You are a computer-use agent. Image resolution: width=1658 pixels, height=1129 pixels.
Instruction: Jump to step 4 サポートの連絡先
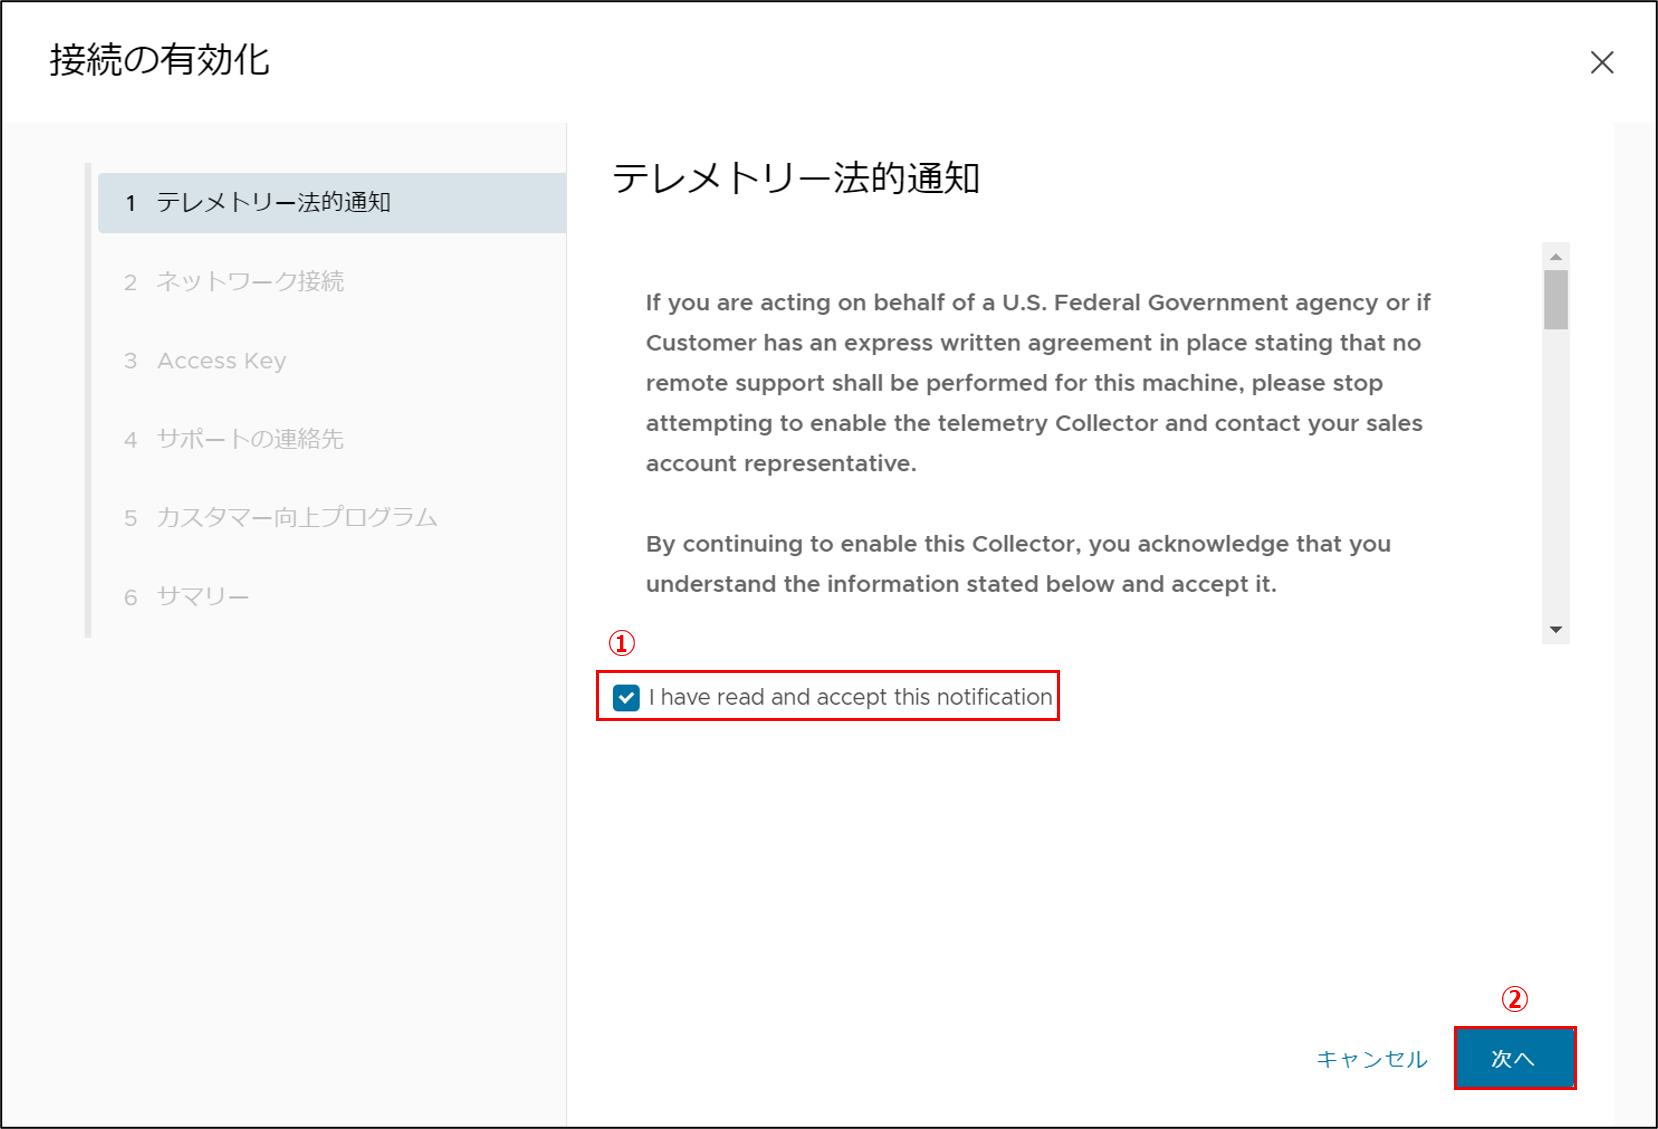249,439
